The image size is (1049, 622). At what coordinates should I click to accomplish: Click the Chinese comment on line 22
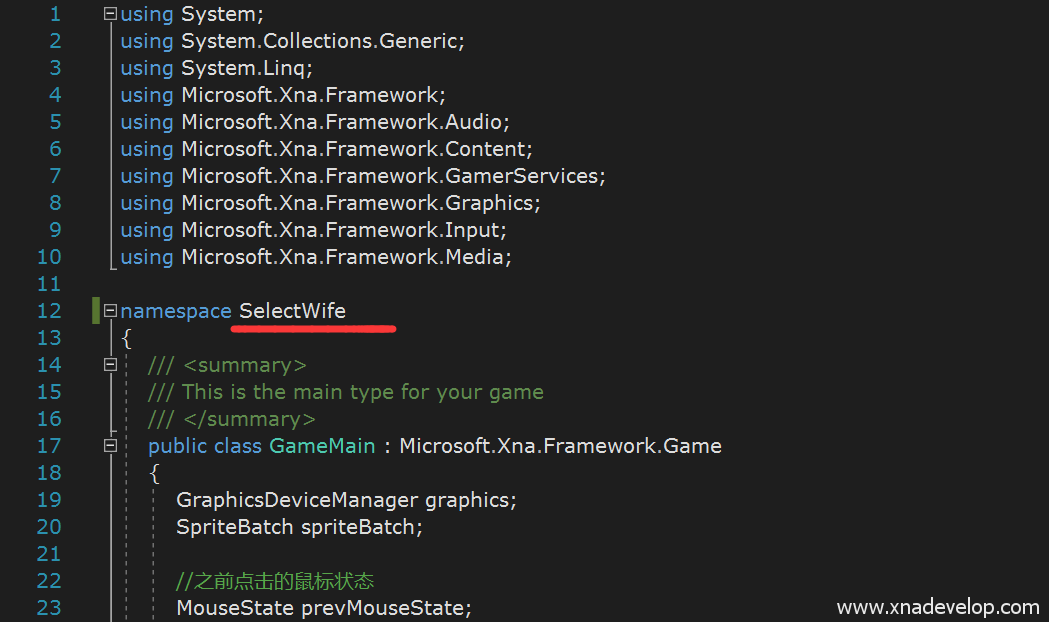[275, 581]
